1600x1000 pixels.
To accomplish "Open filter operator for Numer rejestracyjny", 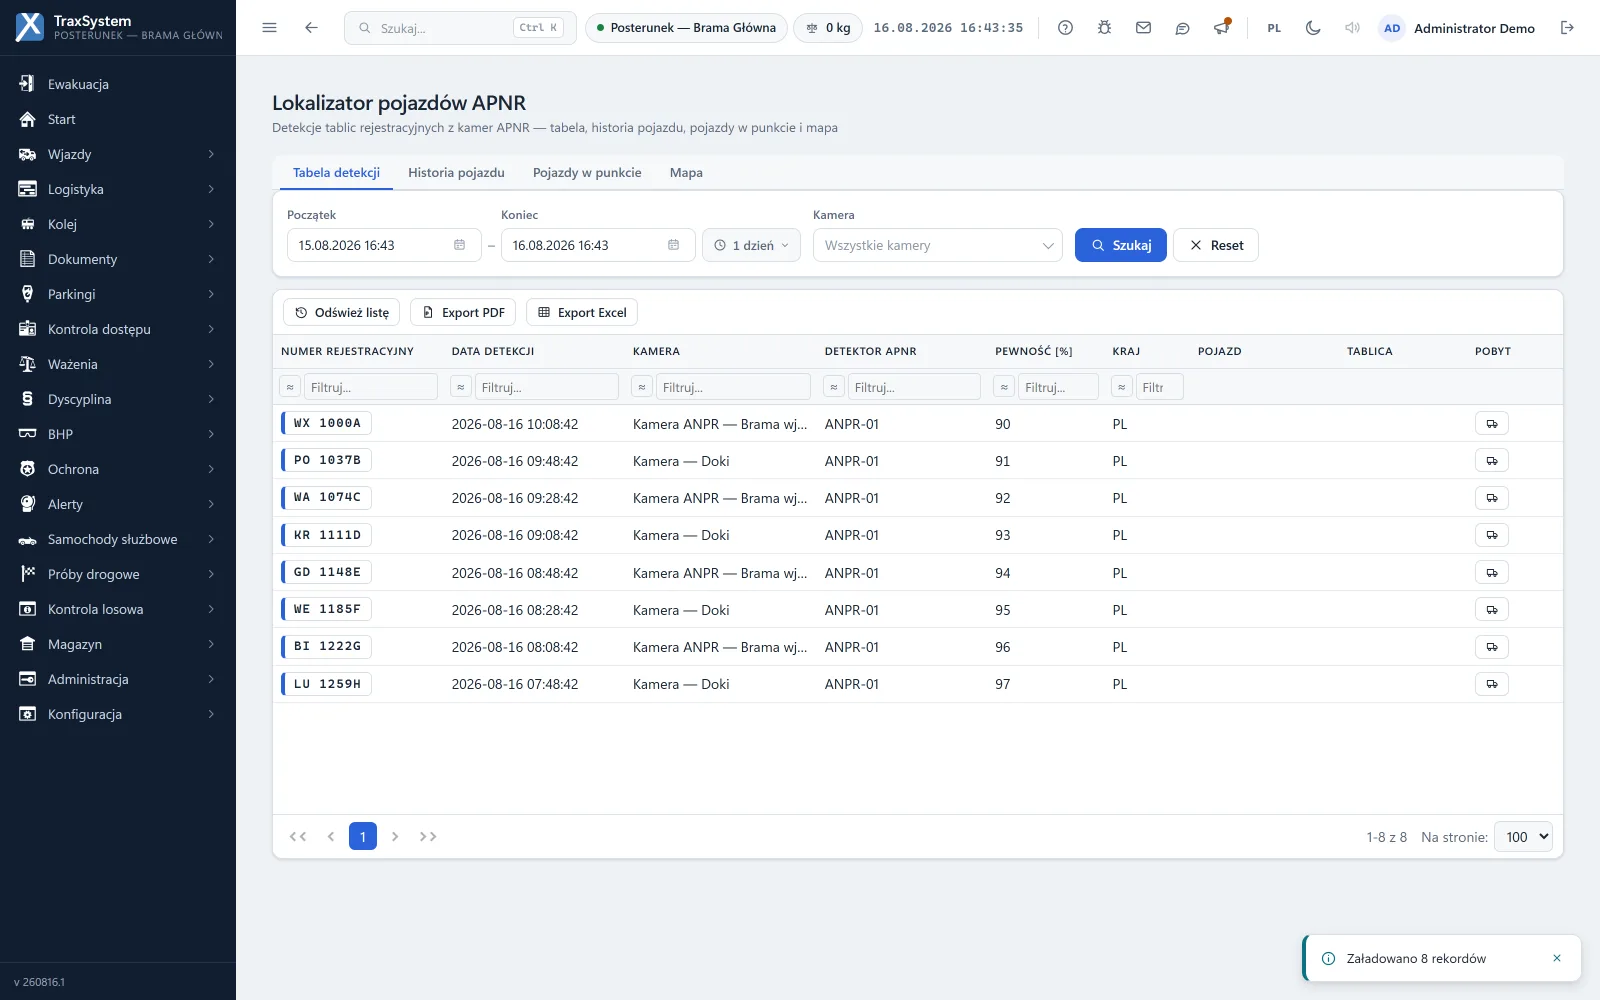I will (x=290, y=387).
